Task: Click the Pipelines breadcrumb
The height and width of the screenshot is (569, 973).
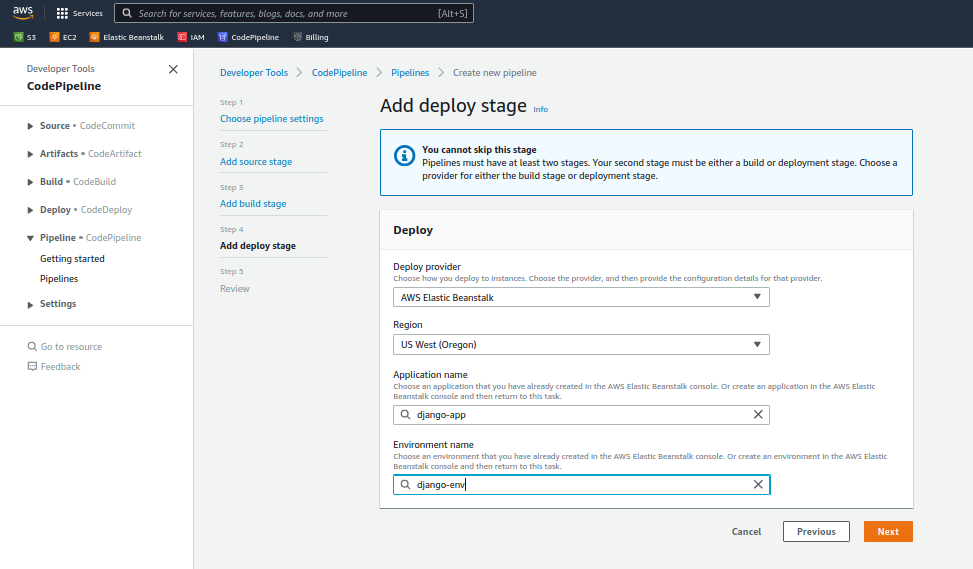Action: click(410, 73)
